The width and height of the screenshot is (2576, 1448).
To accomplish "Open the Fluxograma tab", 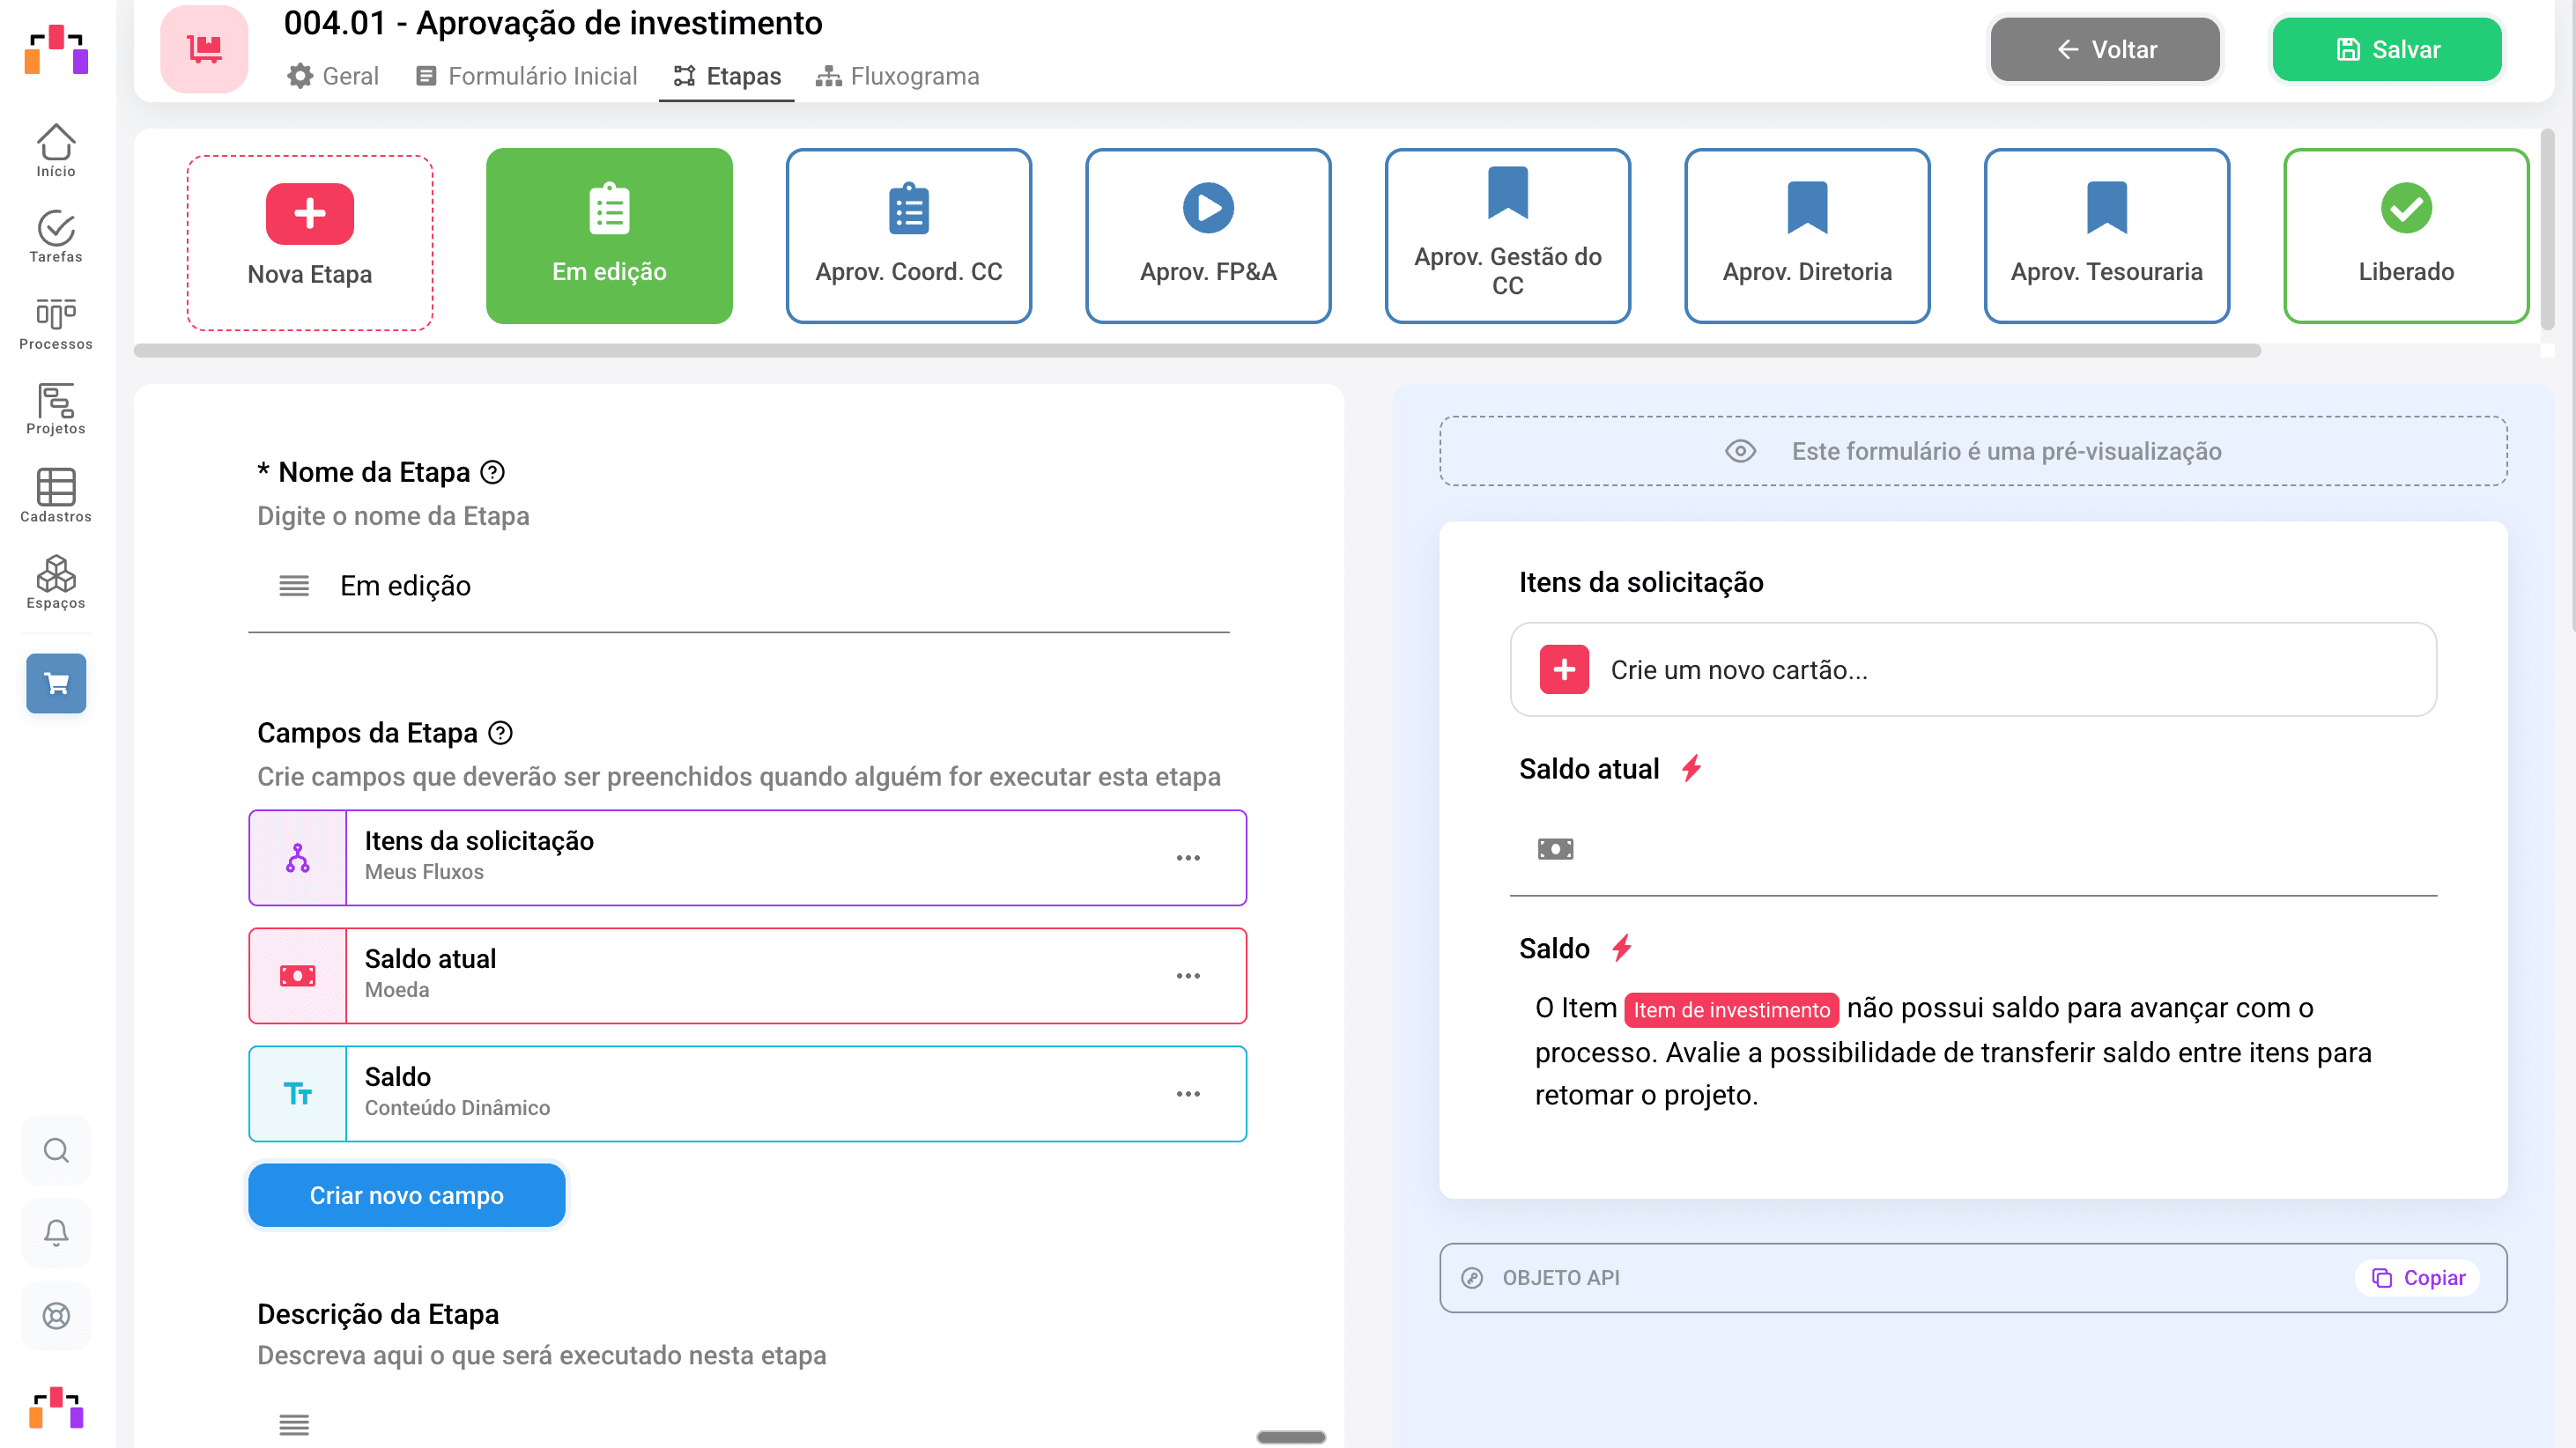I will click(x=897, y=76).
